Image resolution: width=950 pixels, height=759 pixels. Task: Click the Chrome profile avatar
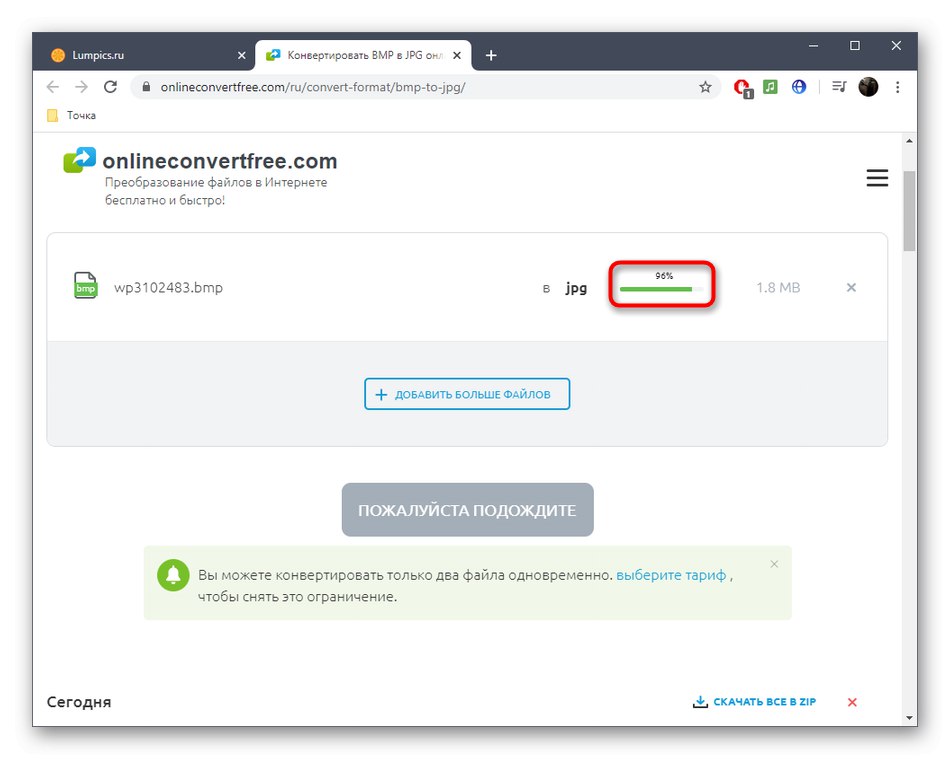(x=868, y=87)
